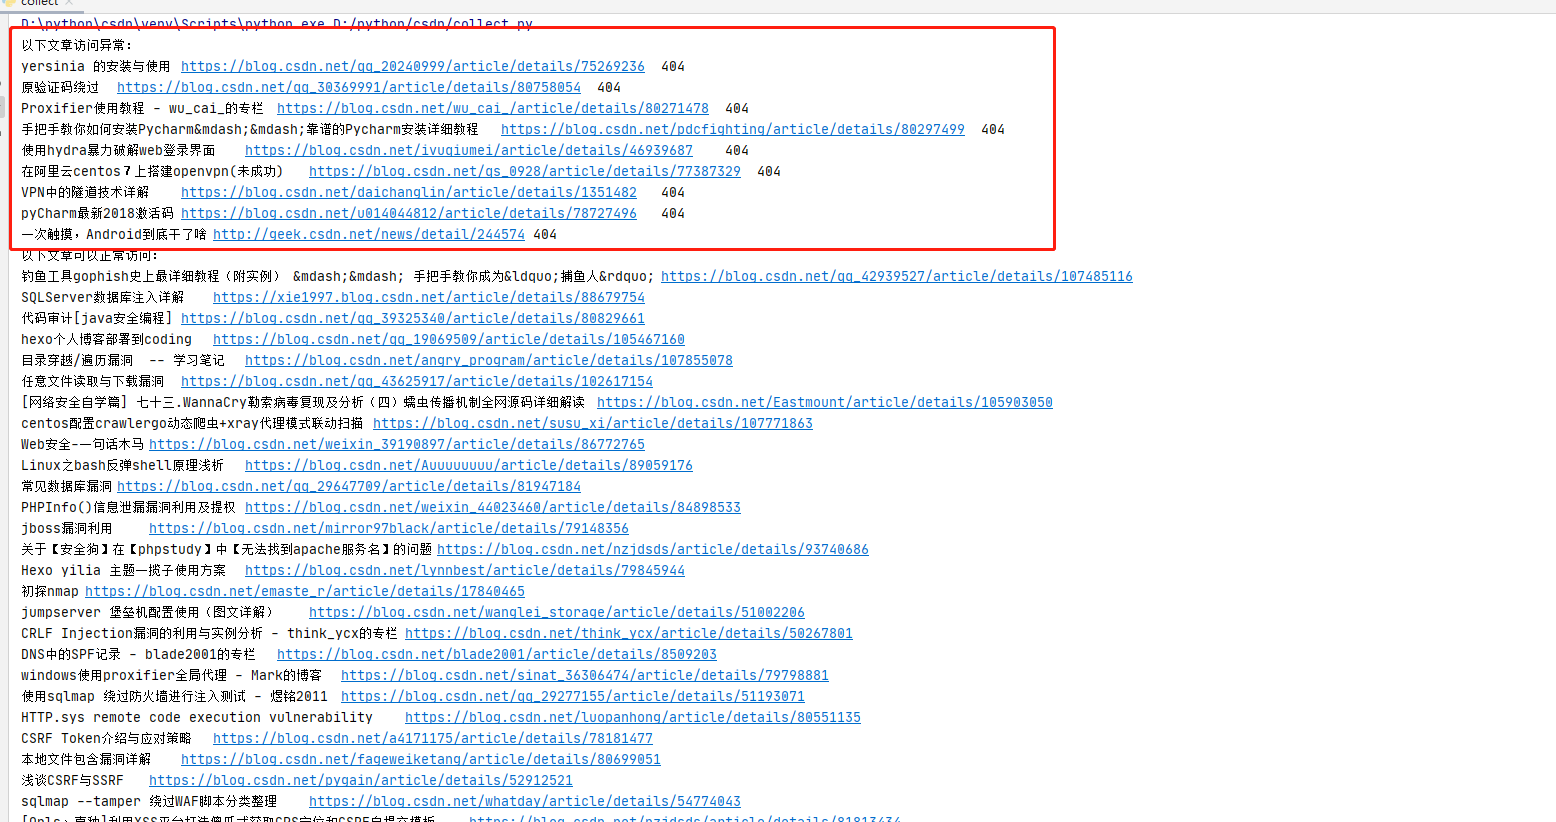Select the 404 code on pyCharm最新2018激活码 row

[x=673, y=213]
